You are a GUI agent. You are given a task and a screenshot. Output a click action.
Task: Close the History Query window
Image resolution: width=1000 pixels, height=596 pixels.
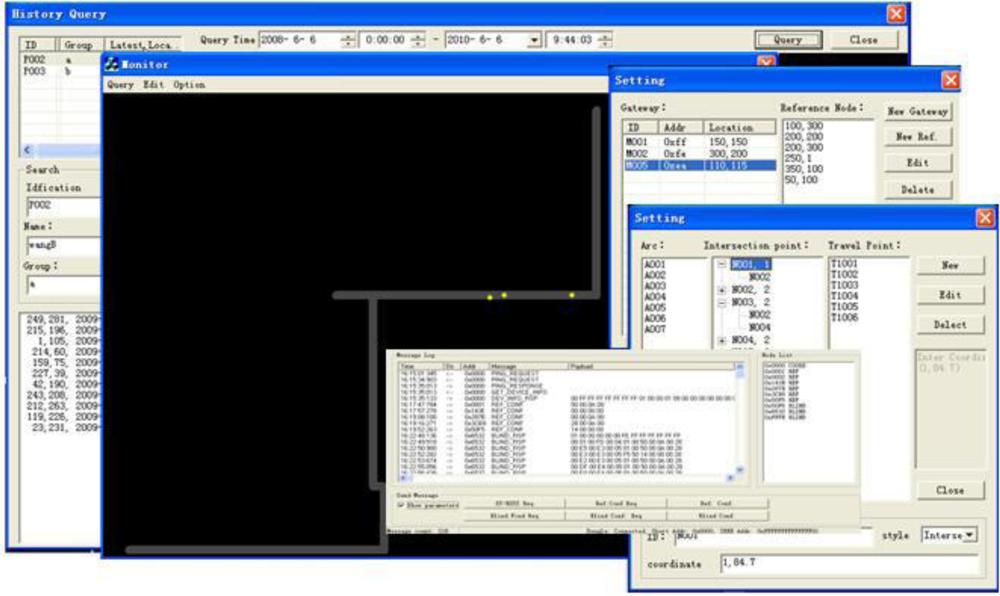[896, 14]
